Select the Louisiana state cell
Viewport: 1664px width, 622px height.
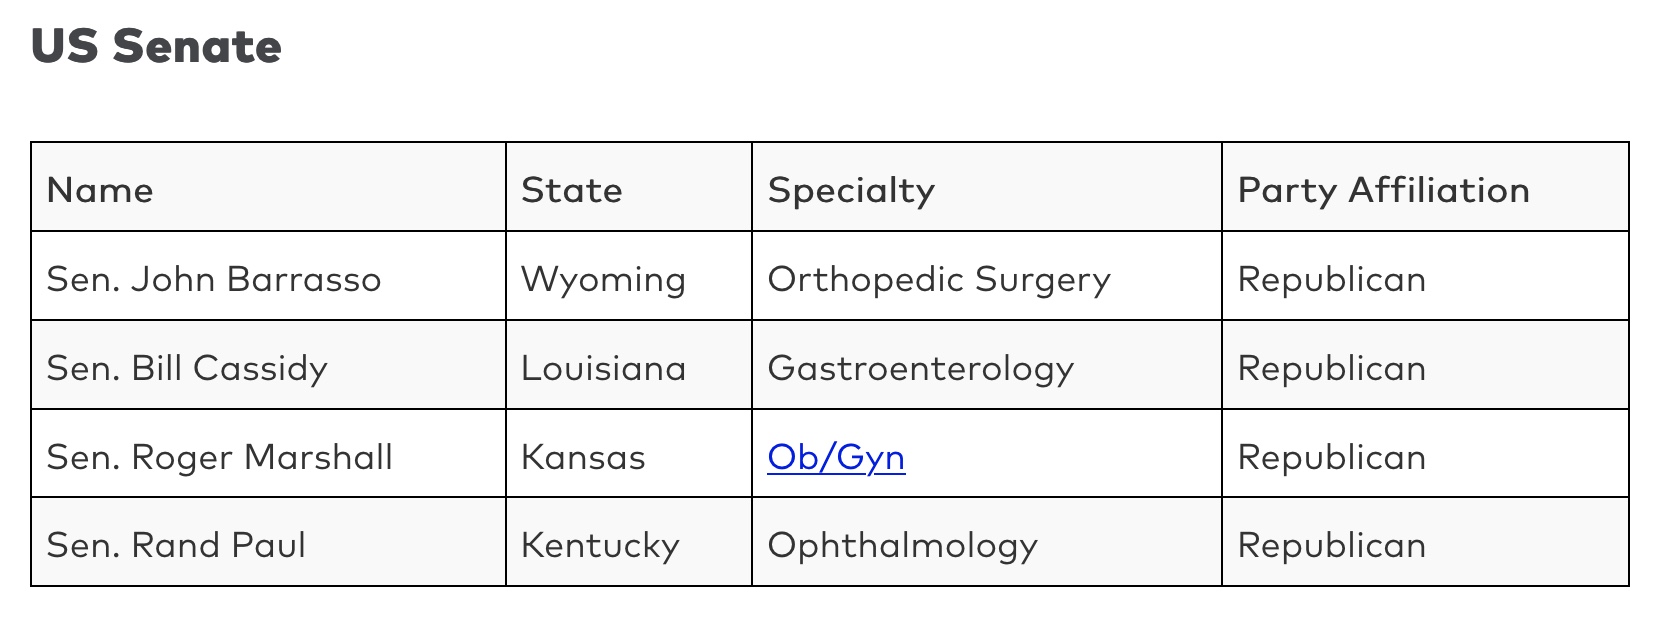pos(603,368)
